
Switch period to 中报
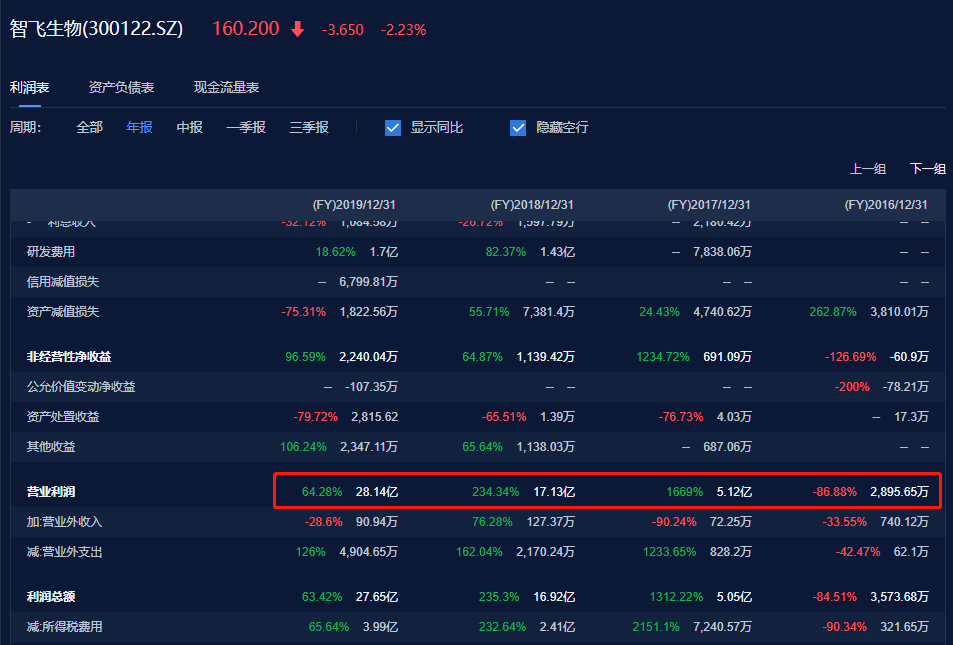click(189, 128)
